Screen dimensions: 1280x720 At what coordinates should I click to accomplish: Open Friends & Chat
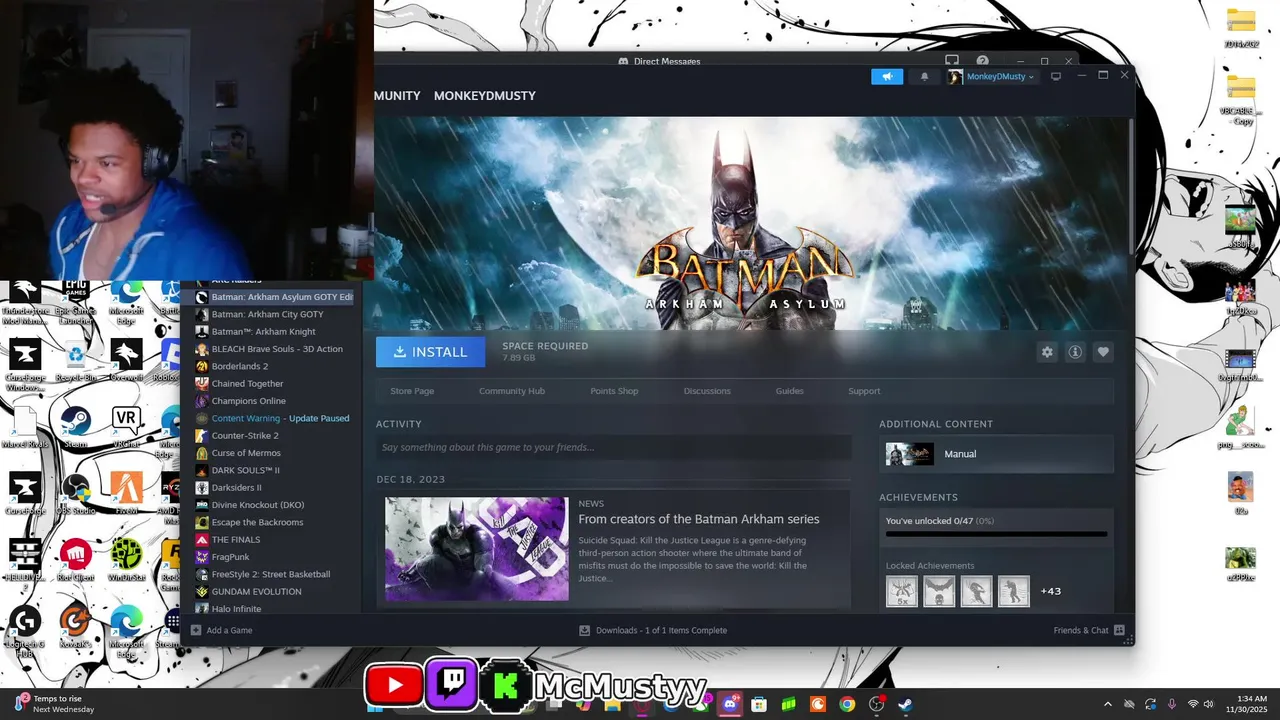[x=1089, y=630]
